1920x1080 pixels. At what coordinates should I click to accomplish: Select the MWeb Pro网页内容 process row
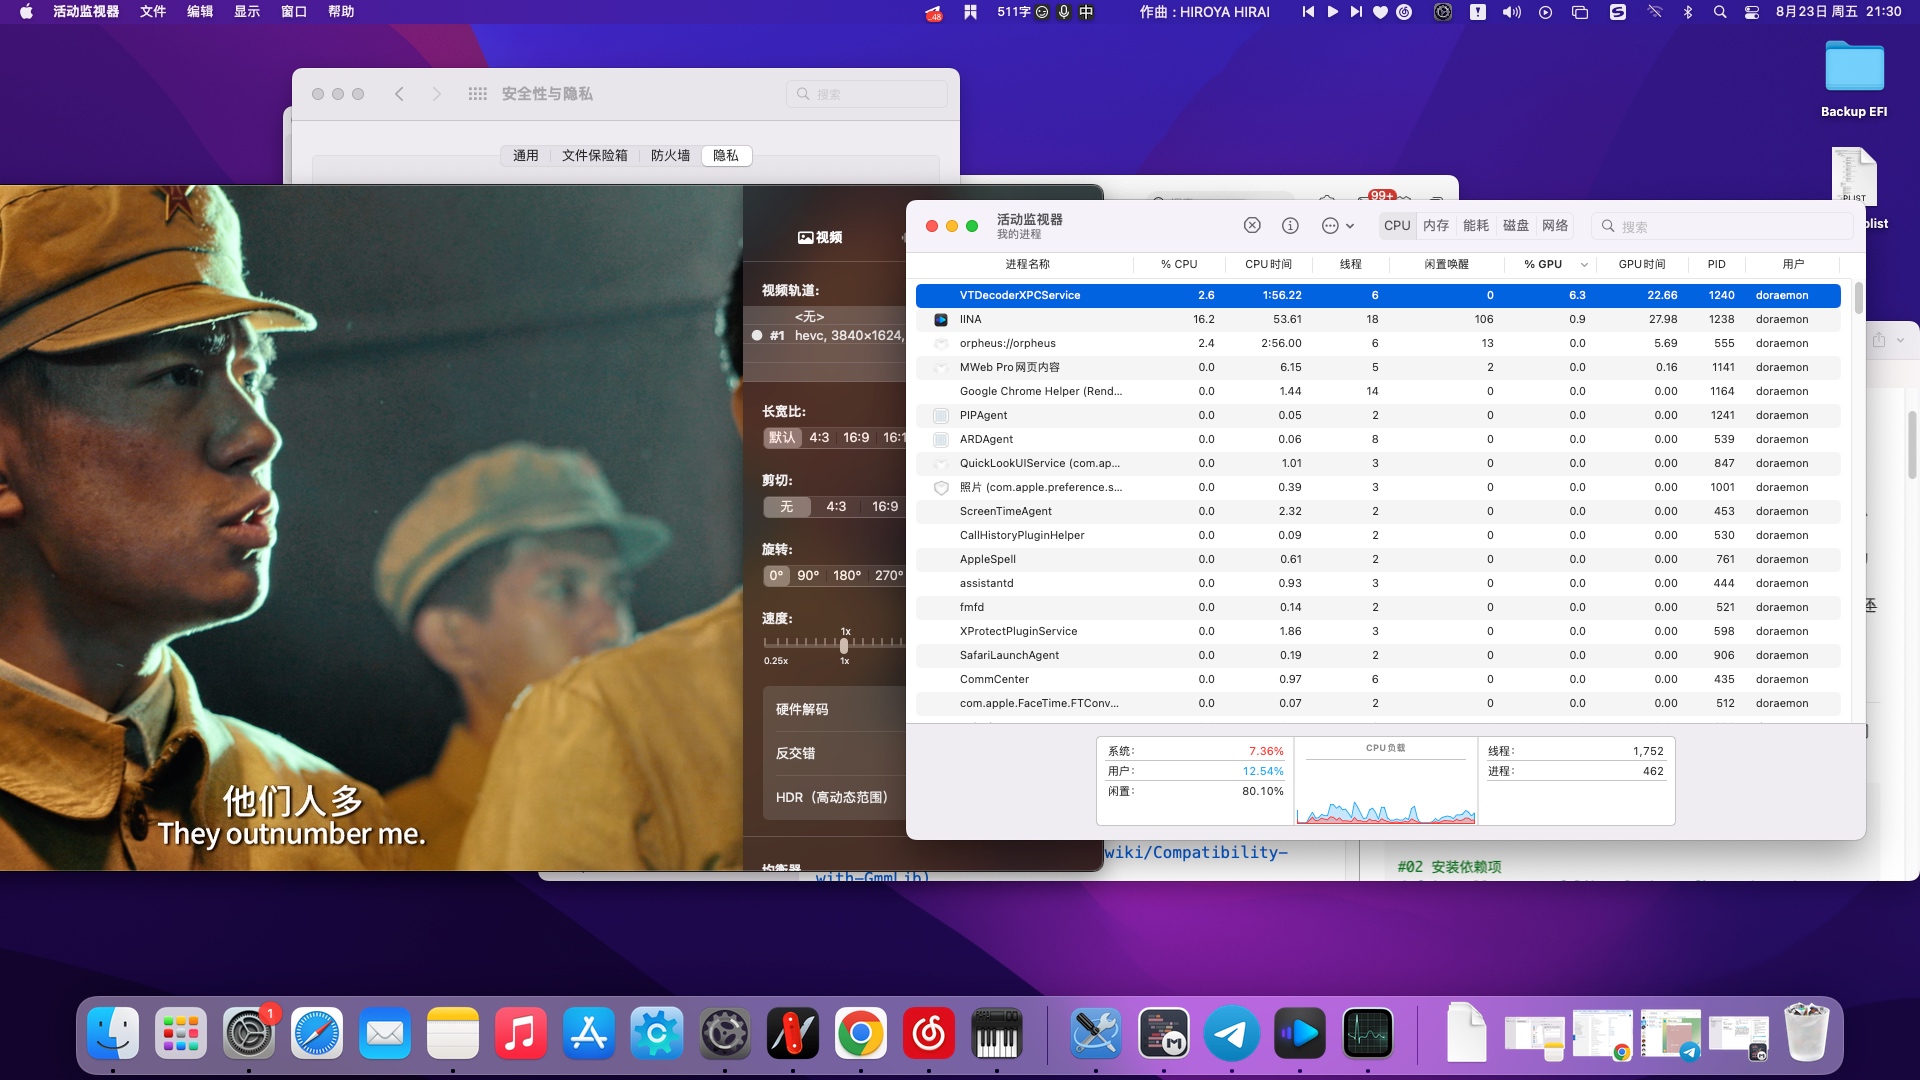(1378, 367)
